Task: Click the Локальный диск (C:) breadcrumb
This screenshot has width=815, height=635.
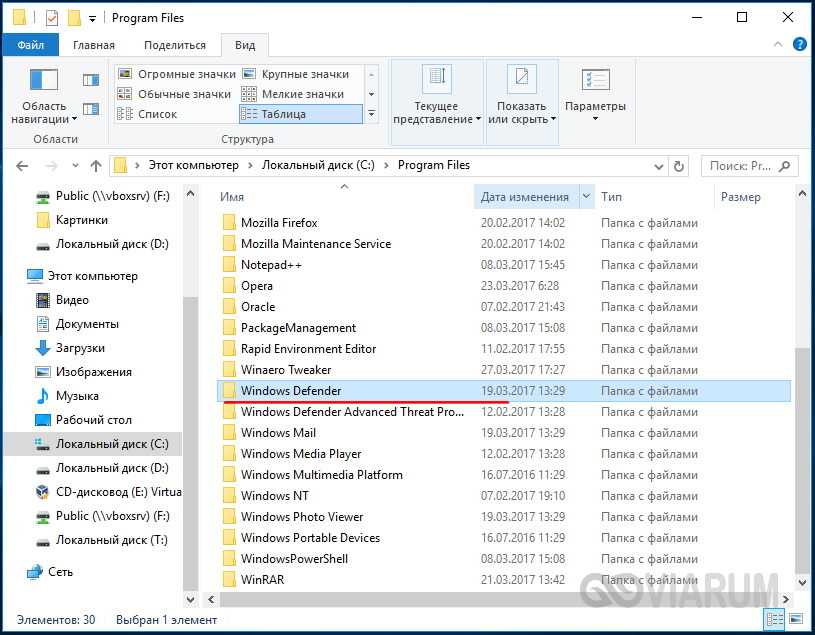Action: 318,165
